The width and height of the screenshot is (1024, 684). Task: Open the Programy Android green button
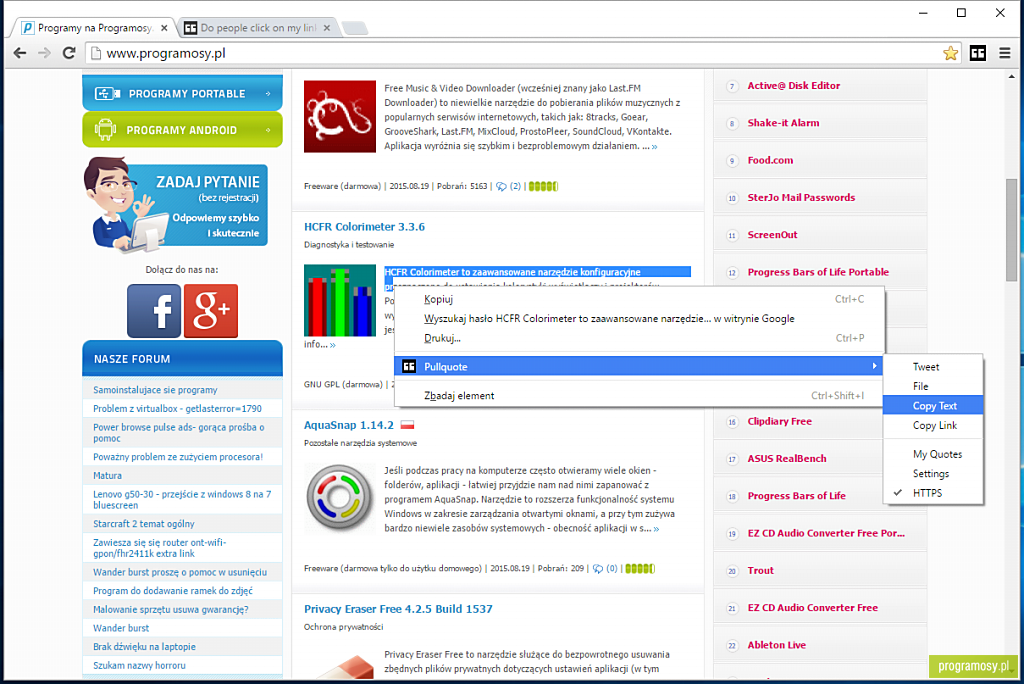pos(182,129)
